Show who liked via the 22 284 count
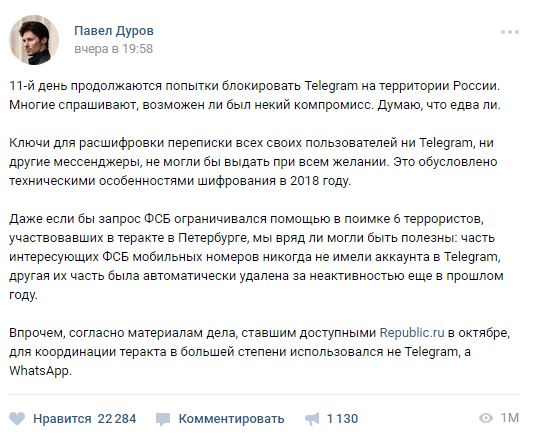This screenshot has width=537, height=440. pos(117,418)
